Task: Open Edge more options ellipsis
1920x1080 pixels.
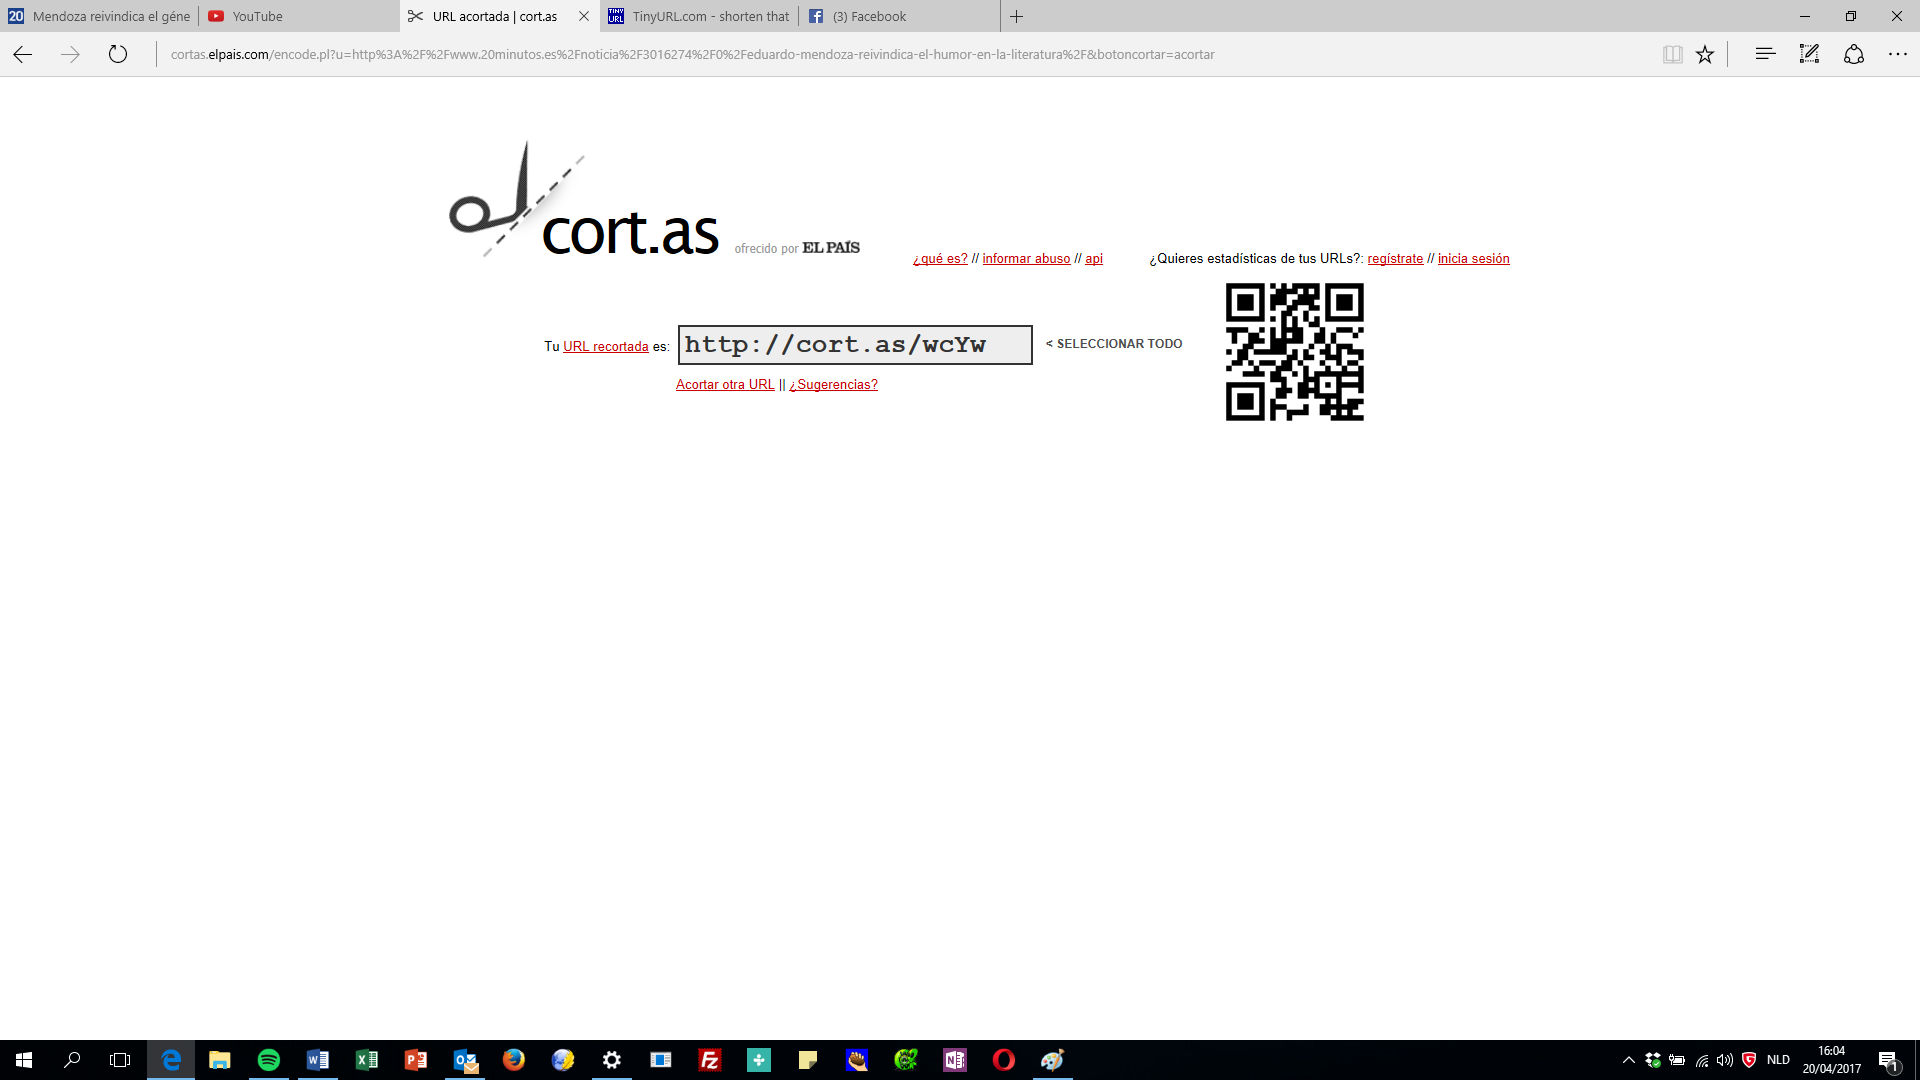Action: (x=1898, y=54)
